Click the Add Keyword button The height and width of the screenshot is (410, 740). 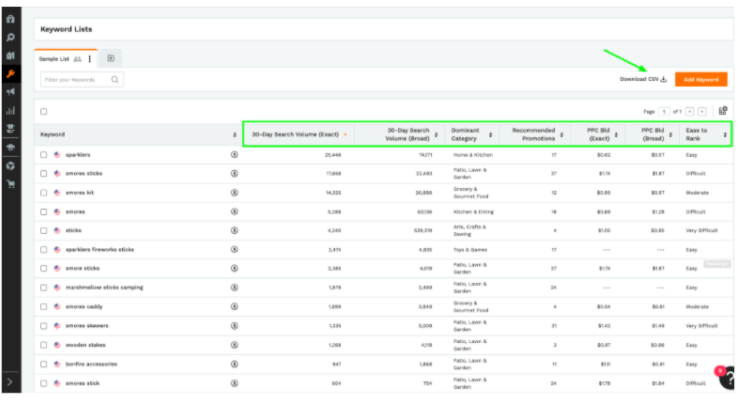(x=701, y=79)
